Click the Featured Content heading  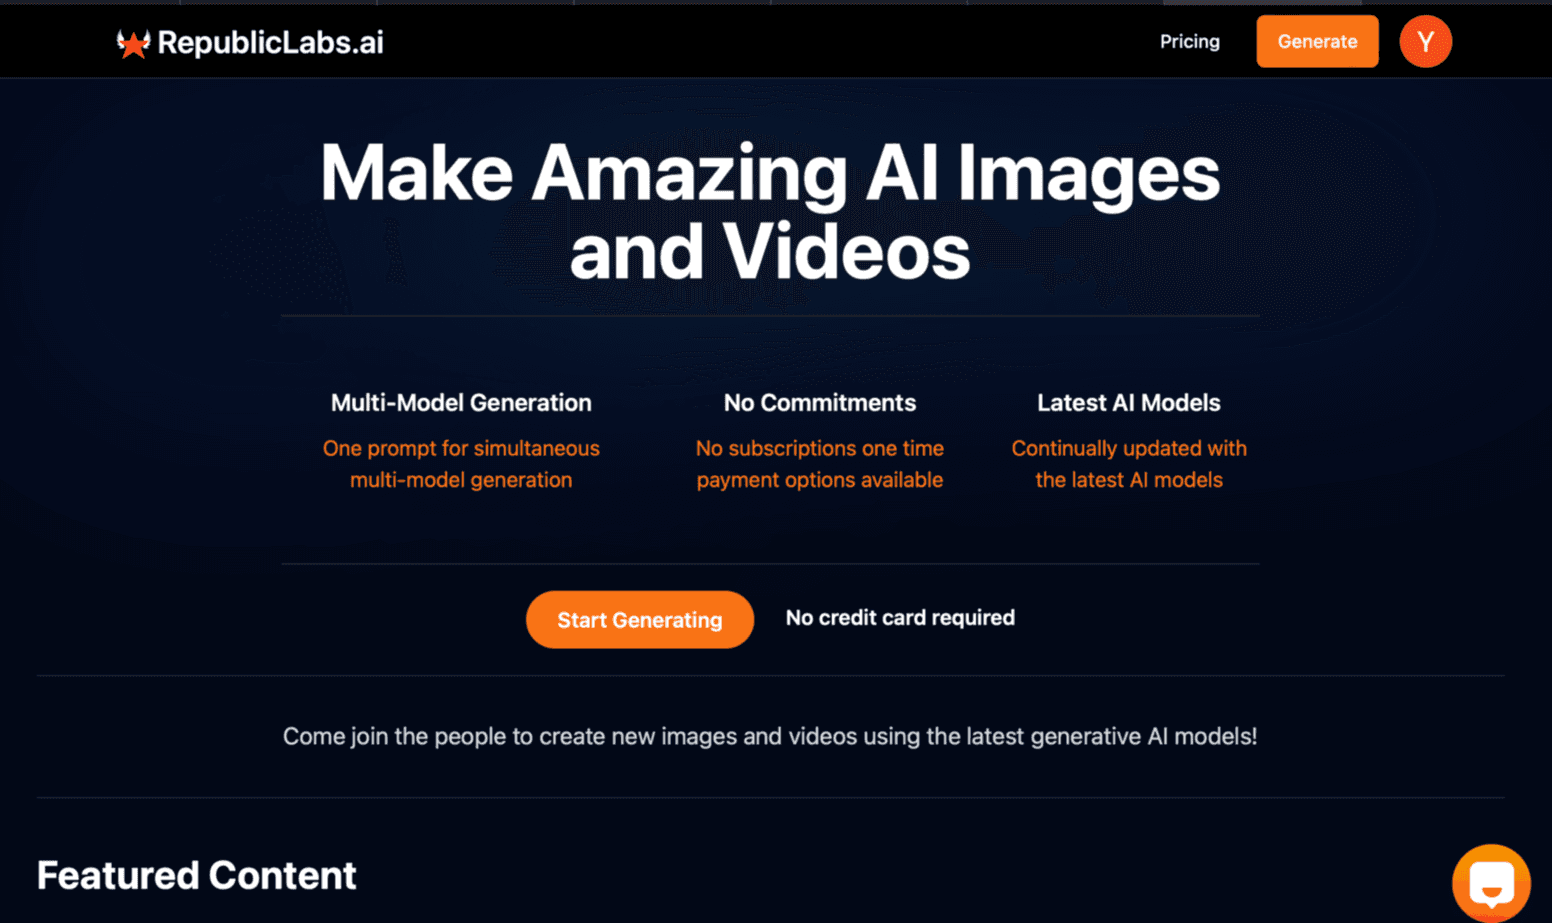point(196,875)
